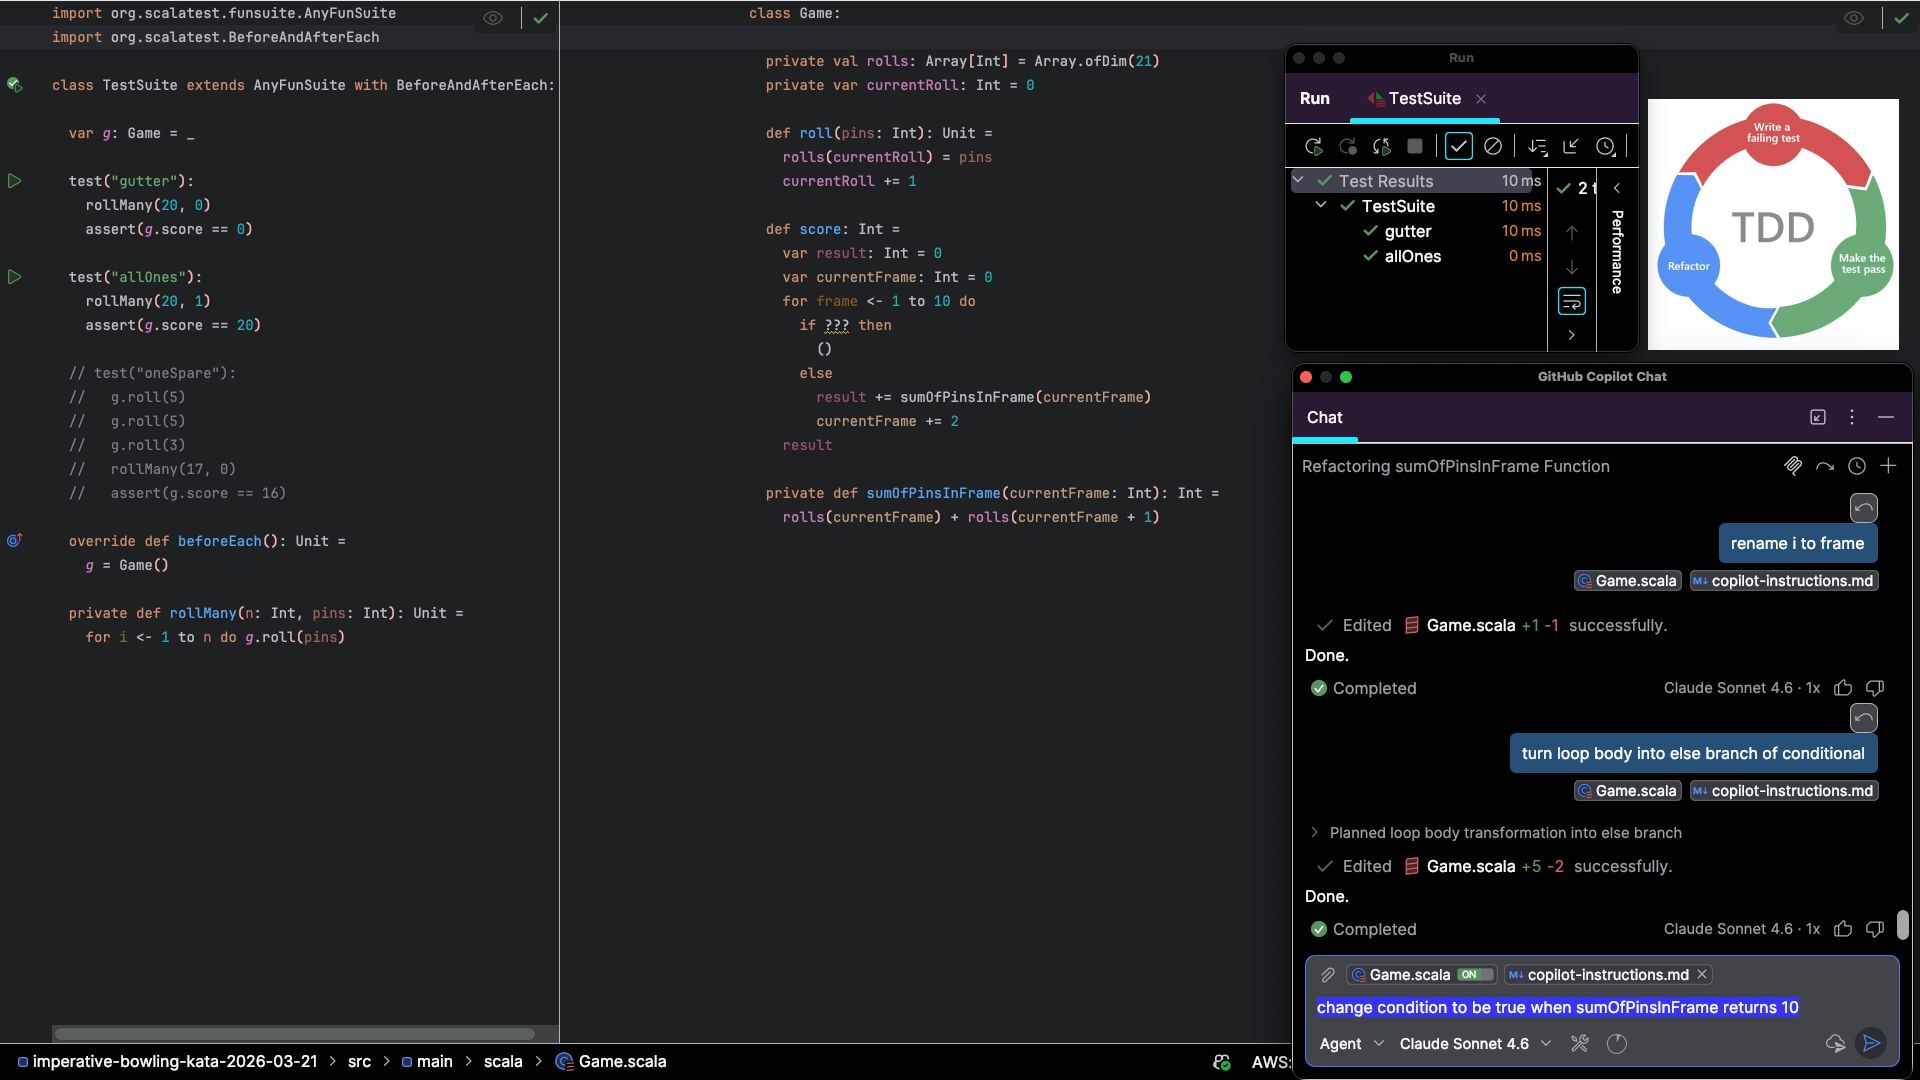Click the attach context paperclip icon

[1327, 974]
